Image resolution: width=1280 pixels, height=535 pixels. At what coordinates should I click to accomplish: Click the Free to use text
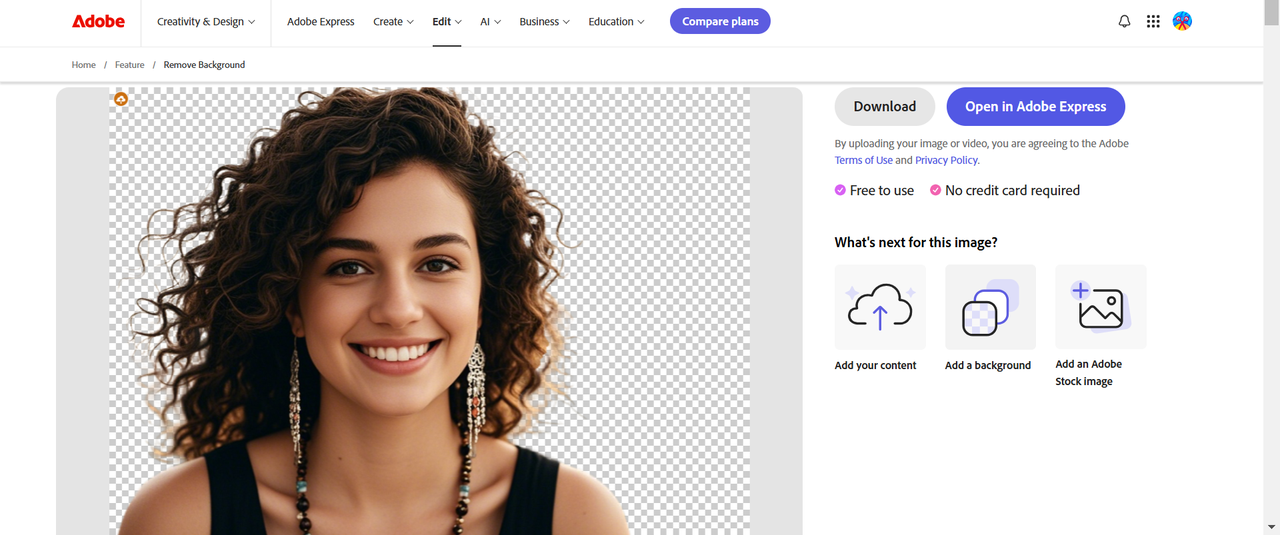(882, 190)
